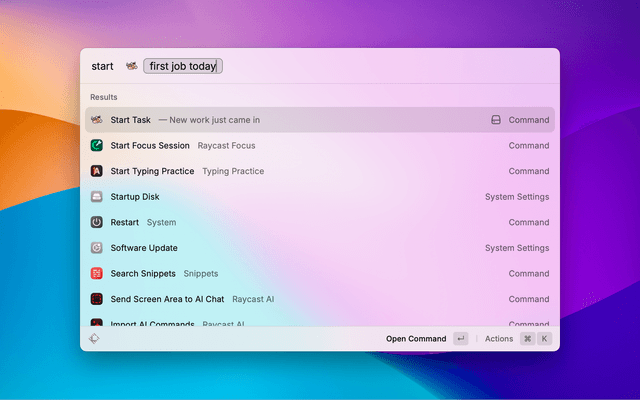Screen dimensions: 640x400
Task: Click the Raycast logo in bottom bar
Action: pos(94,339)
